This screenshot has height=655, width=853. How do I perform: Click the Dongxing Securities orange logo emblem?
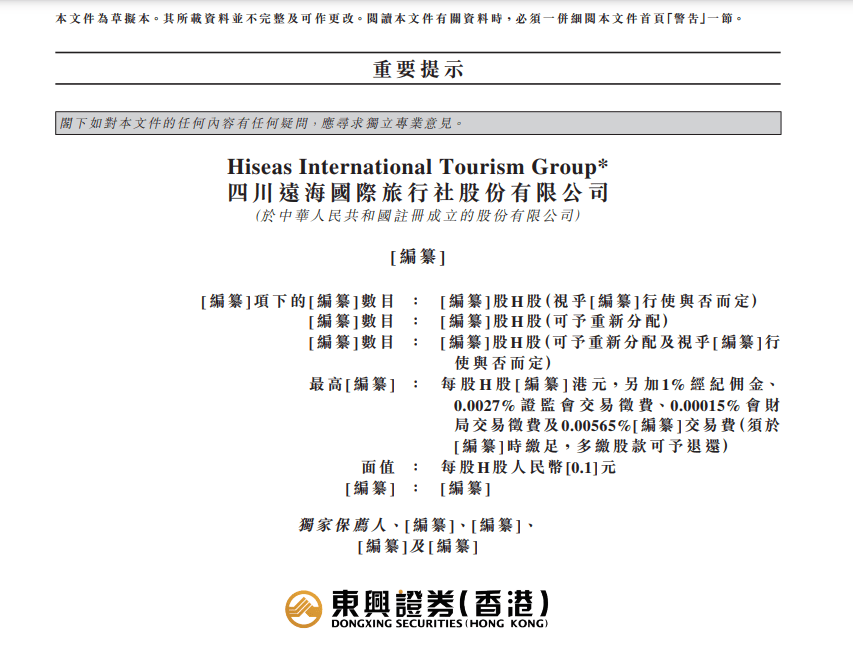coord(304,609)
